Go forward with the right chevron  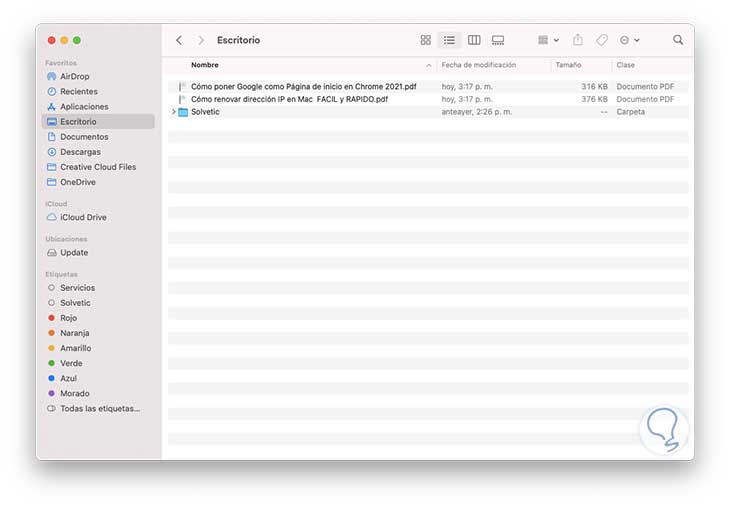201,40
